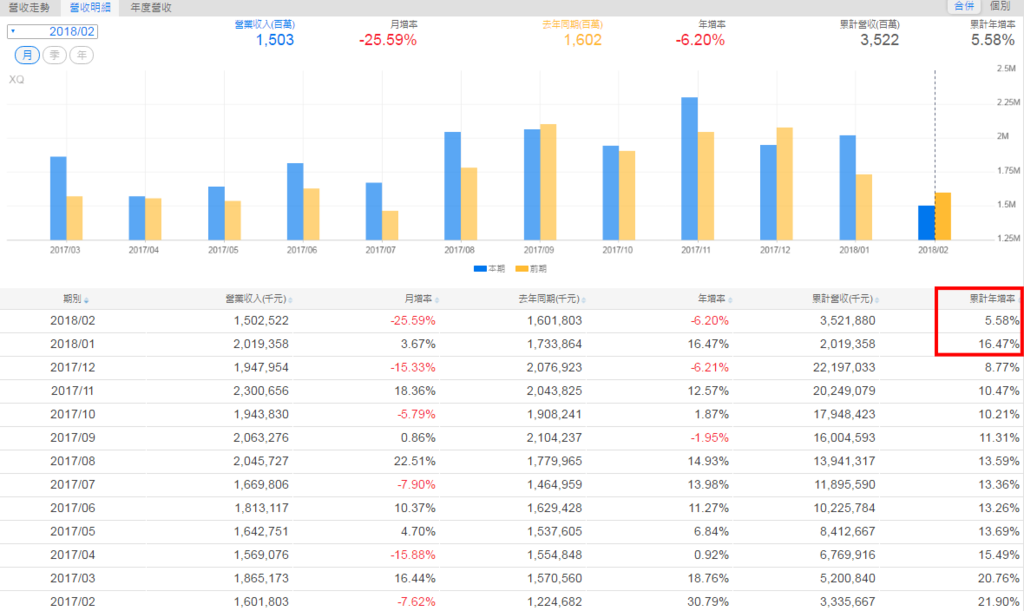Switch to 合併 view
Image resolution: width=1024 pixels, height=611 pixels.
964,6
